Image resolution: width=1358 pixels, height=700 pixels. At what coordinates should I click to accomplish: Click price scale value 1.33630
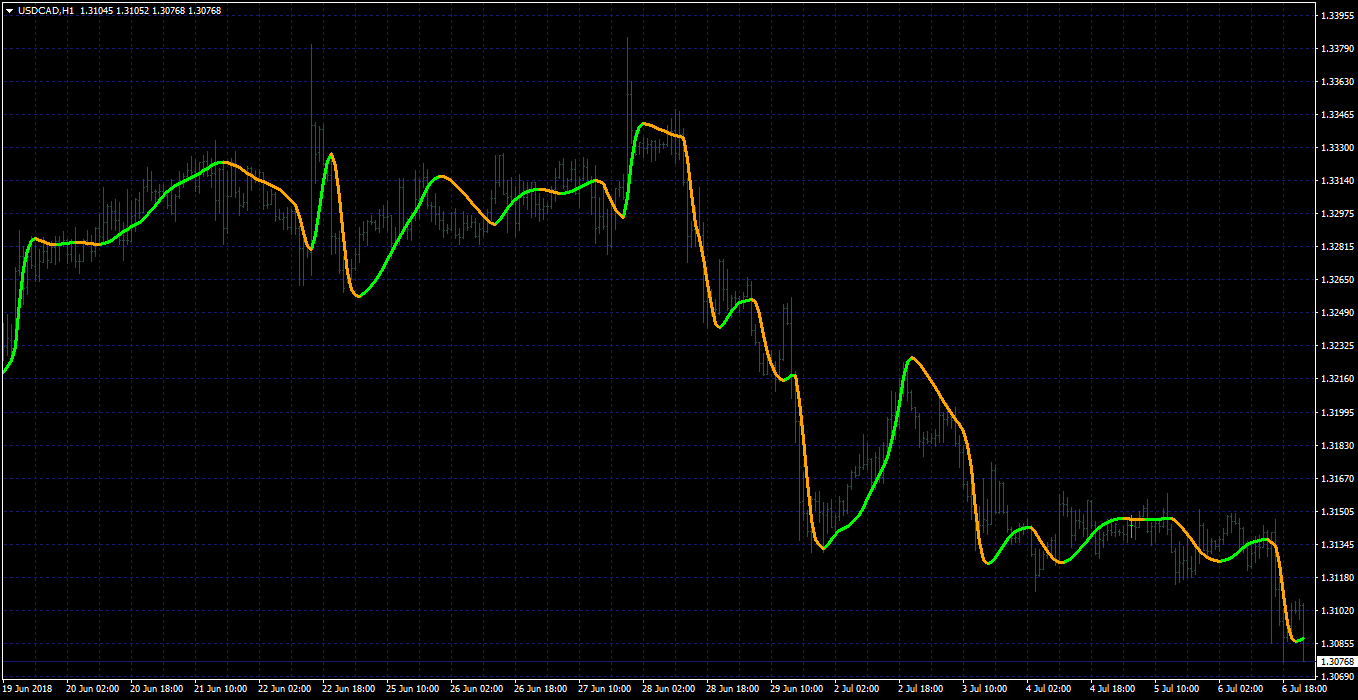coord(1337,82)
